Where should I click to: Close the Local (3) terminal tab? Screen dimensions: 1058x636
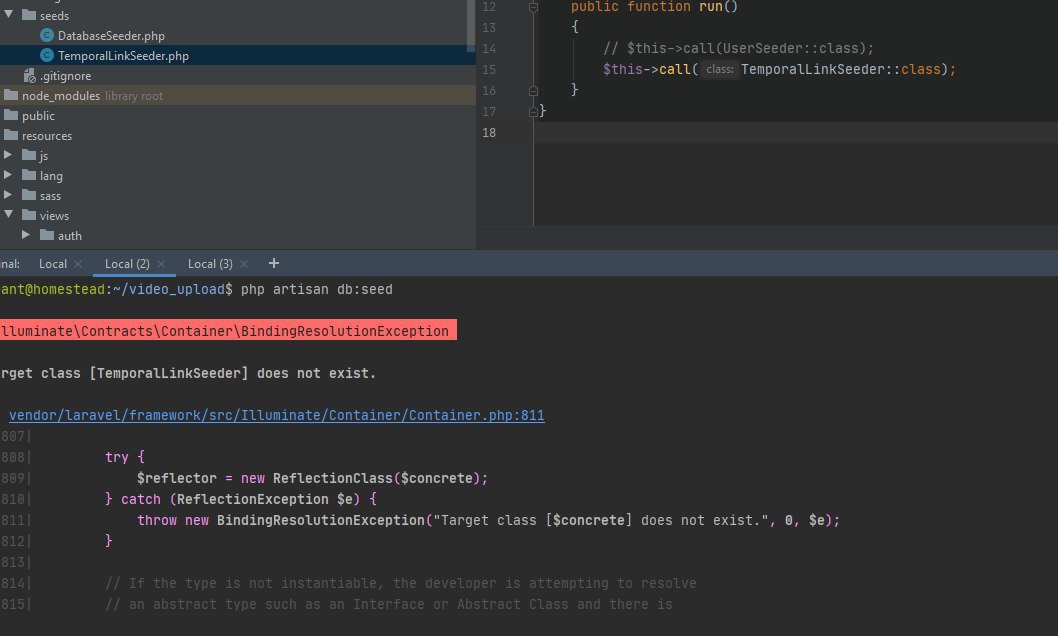pos(246,264)
